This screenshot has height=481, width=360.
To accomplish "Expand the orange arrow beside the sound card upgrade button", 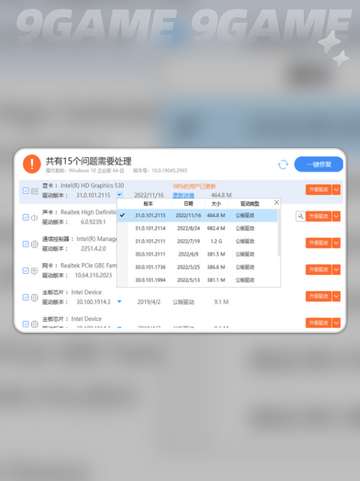I will click(336, 216).
